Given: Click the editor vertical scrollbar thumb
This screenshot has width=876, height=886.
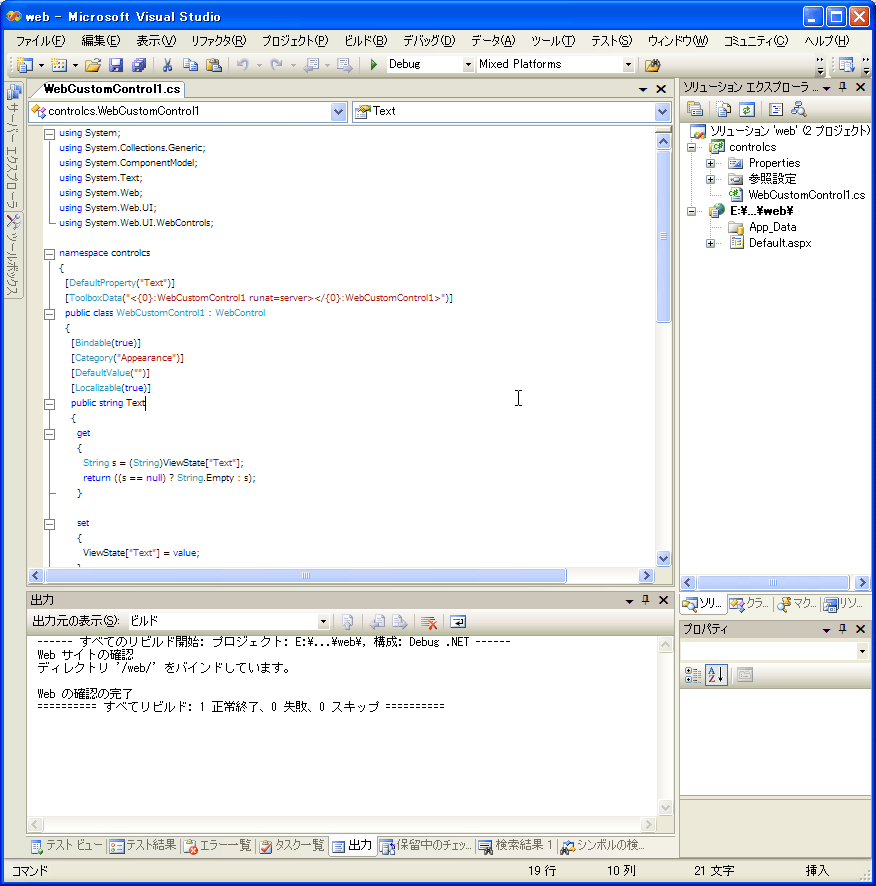Looking at the screenshot, I should point(663,236).
